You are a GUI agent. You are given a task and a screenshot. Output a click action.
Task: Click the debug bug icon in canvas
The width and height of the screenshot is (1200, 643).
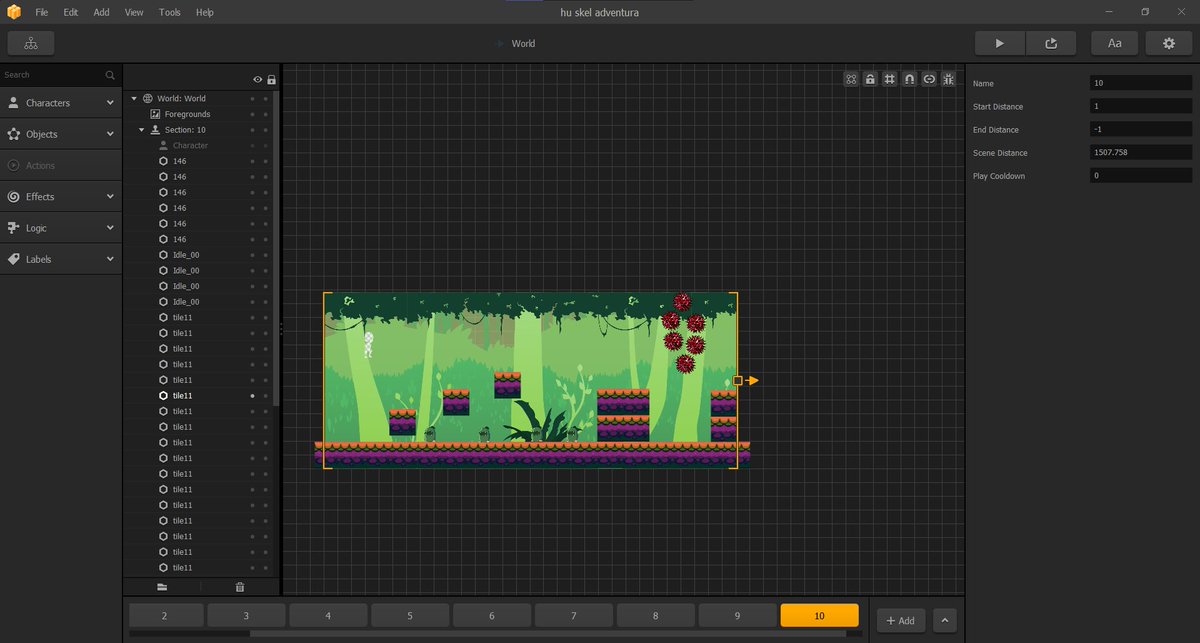(x=948, y=79)
